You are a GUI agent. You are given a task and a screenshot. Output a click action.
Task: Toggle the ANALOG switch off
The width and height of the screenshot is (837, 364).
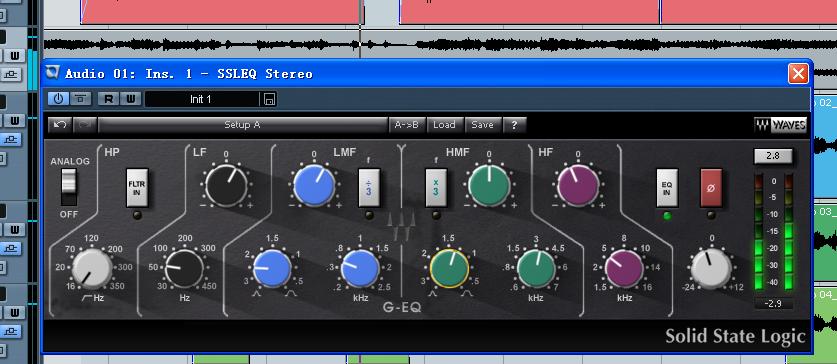[68, 187]
